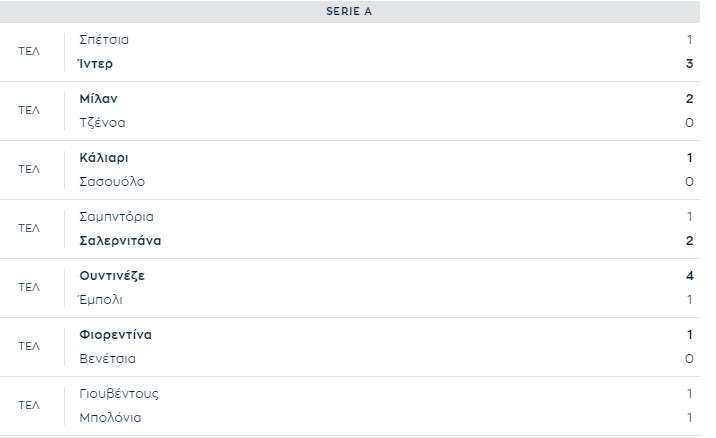Click Ίντερ's final score of 3
This screenshot has height=438, width=716.
pyautogui.click(x=690, y=63)
